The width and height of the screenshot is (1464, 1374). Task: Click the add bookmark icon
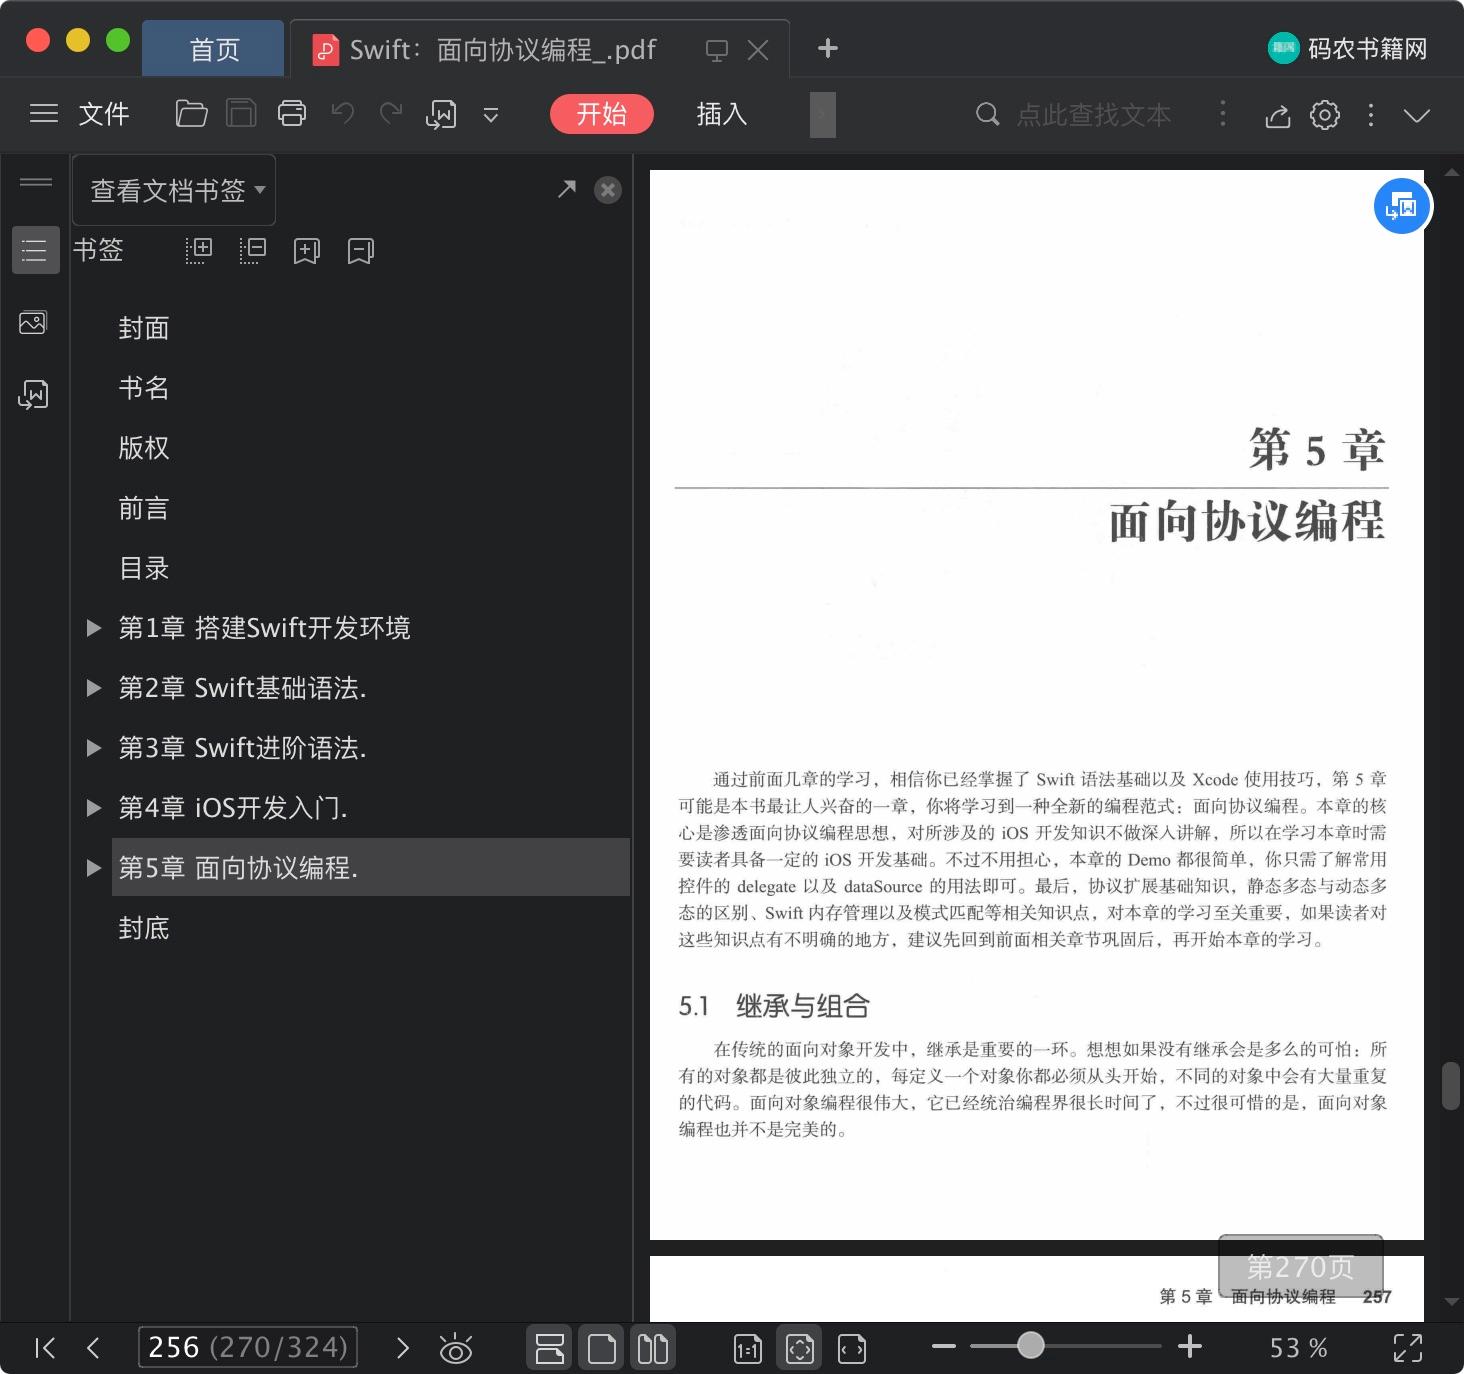(x=307, y=251)
